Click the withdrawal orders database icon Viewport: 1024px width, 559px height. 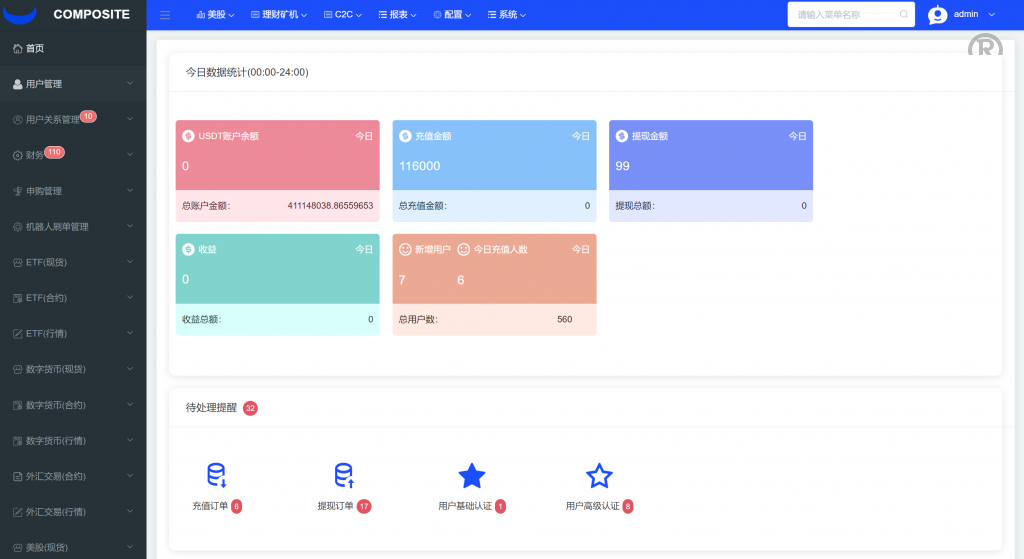344,475
